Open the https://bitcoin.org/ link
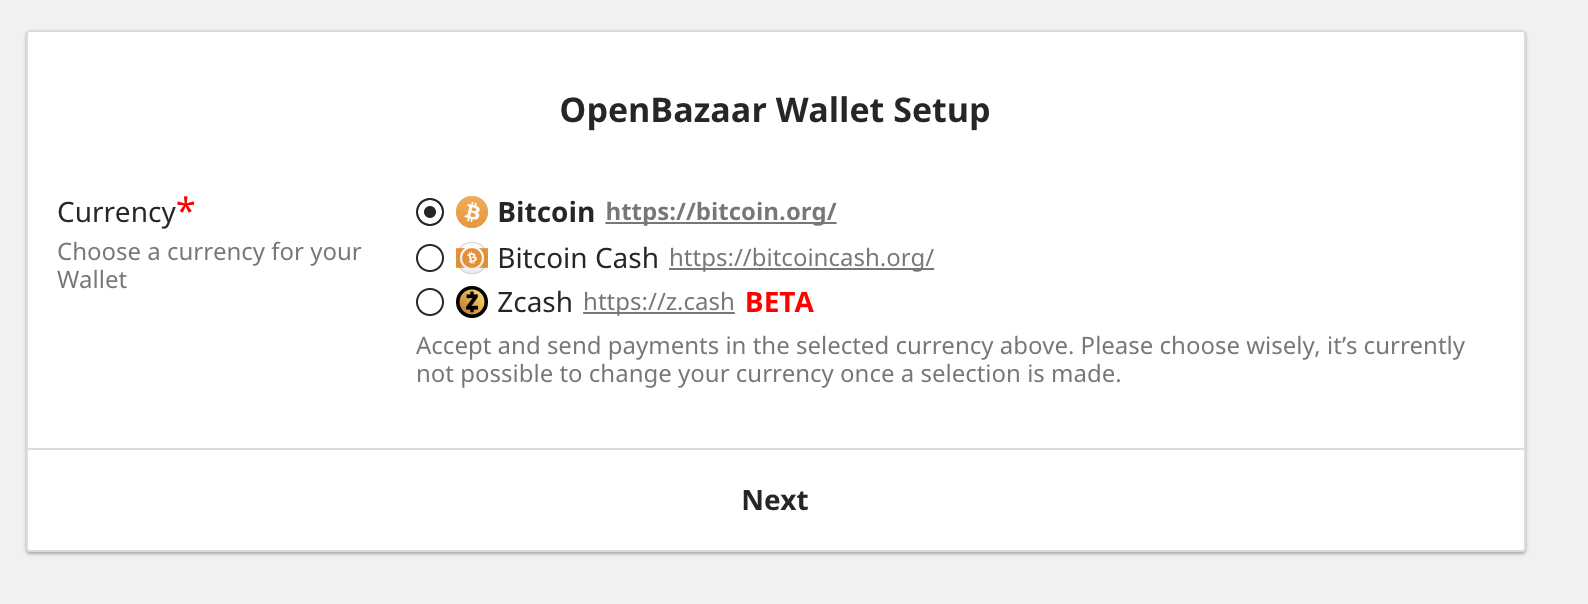Viewport: 1588px width, 604px height. click(720, 212)
